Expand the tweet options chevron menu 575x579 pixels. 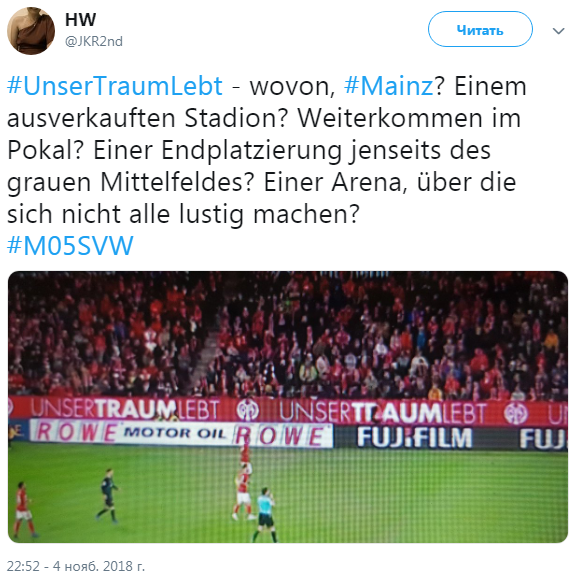[558, 31]
